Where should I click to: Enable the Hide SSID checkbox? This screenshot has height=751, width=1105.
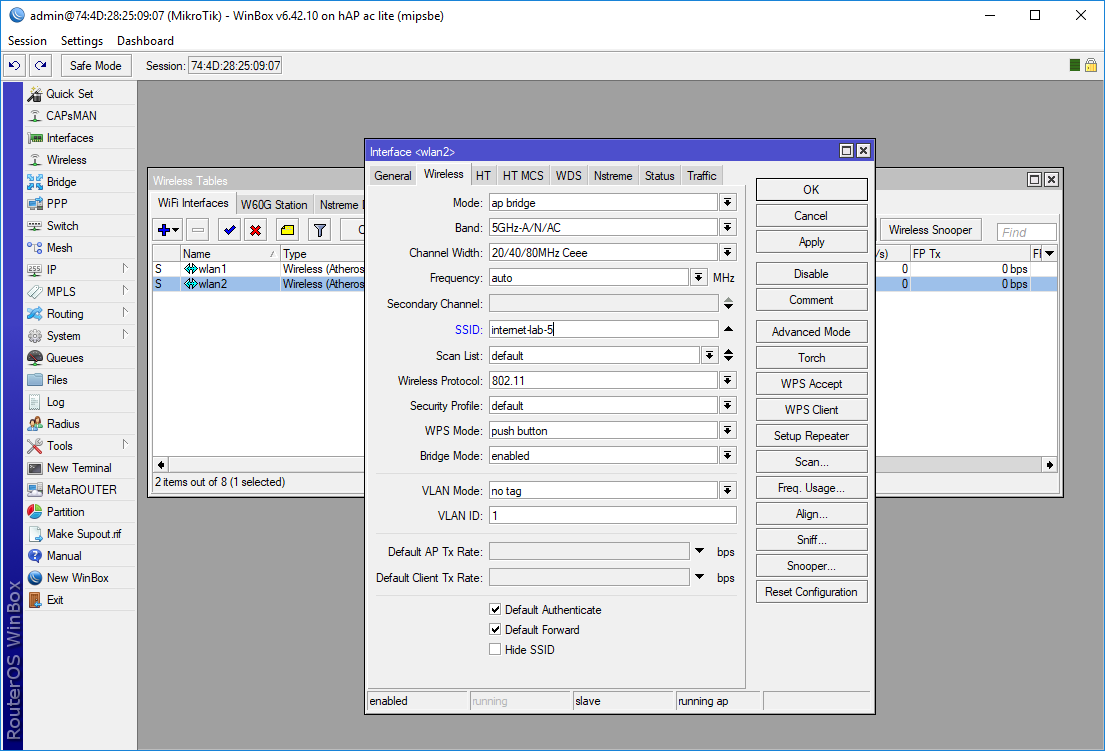coord(495,649)
